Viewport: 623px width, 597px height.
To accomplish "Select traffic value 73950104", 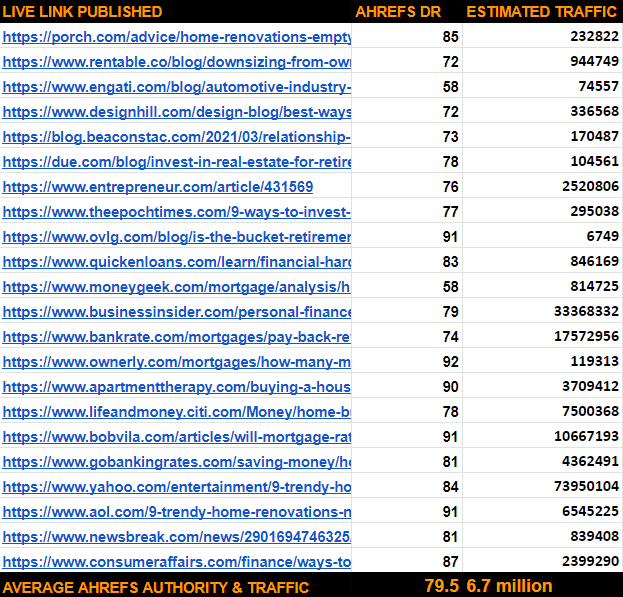I will click(x=586, y=487).
